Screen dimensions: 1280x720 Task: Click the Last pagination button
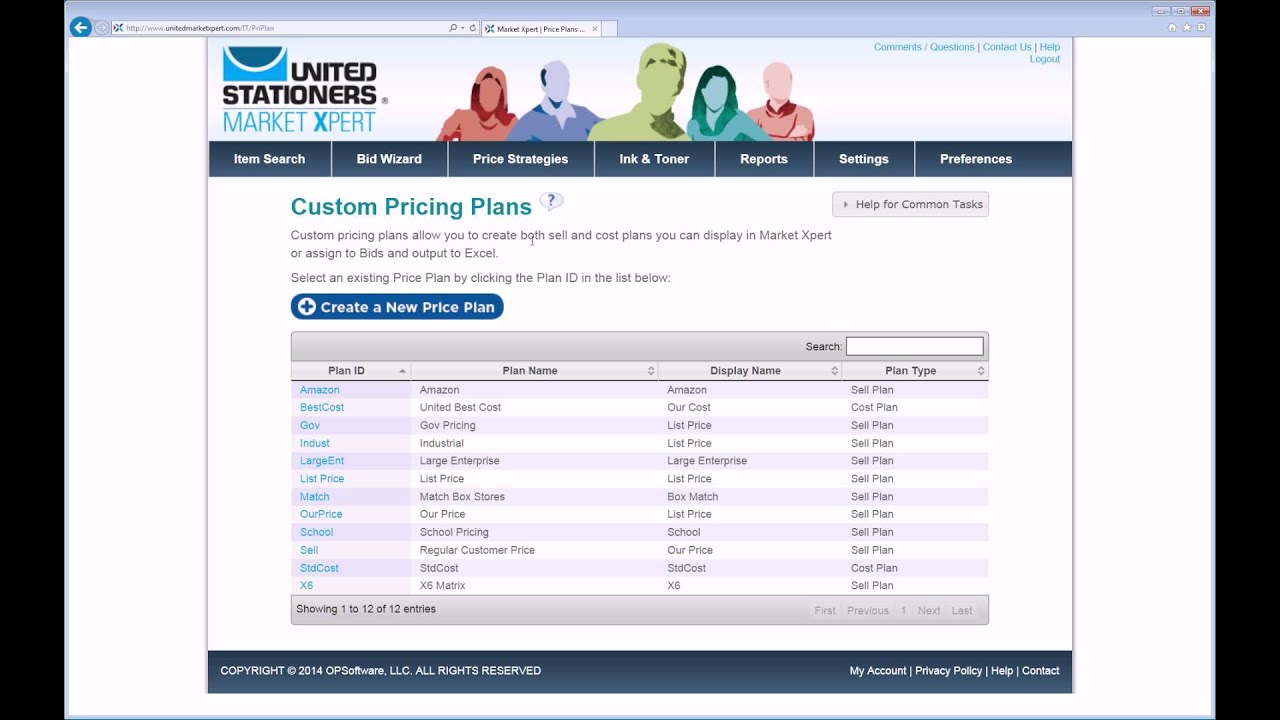click(x=962, y=610)
